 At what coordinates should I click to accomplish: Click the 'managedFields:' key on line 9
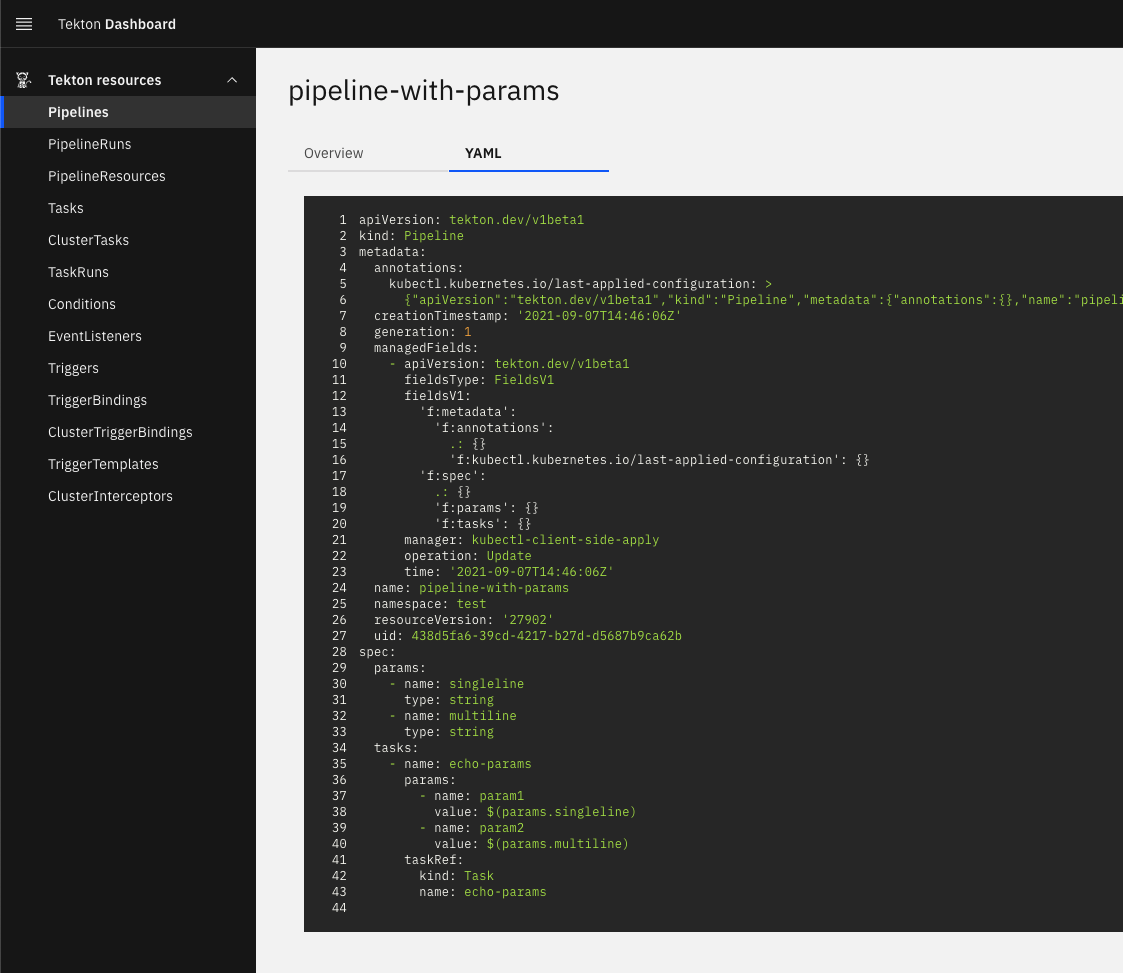click(x=426, y=348)
